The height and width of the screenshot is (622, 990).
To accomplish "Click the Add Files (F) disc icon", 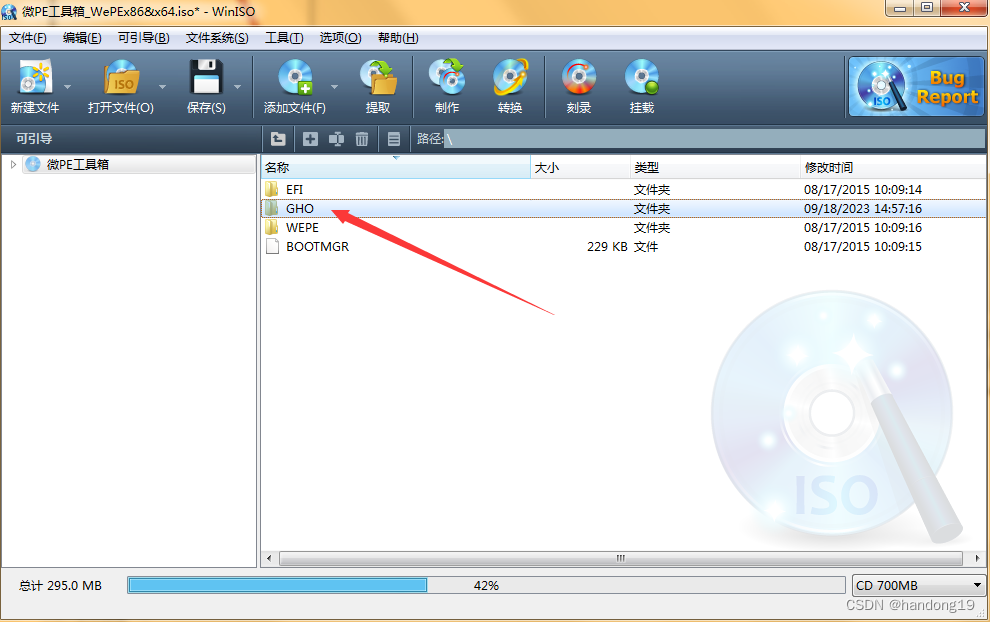I will click(x=295, y=77).
